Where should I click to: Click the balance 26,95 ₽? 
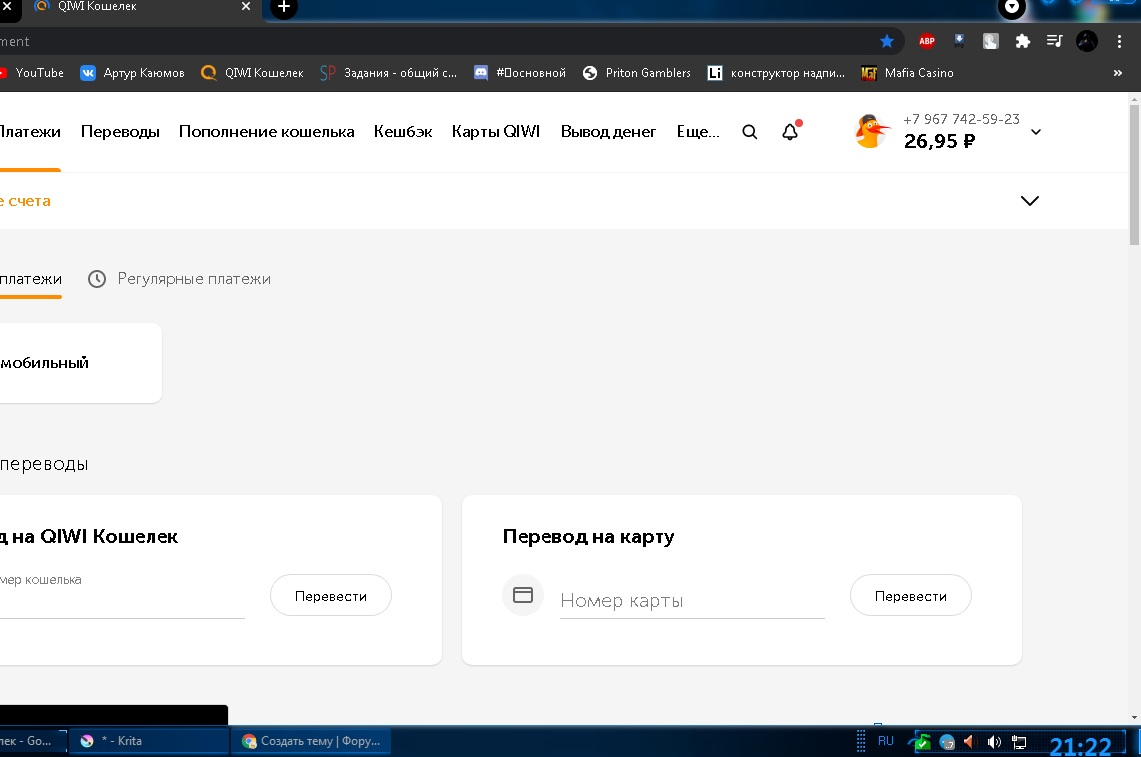click(x=939, y=141)
